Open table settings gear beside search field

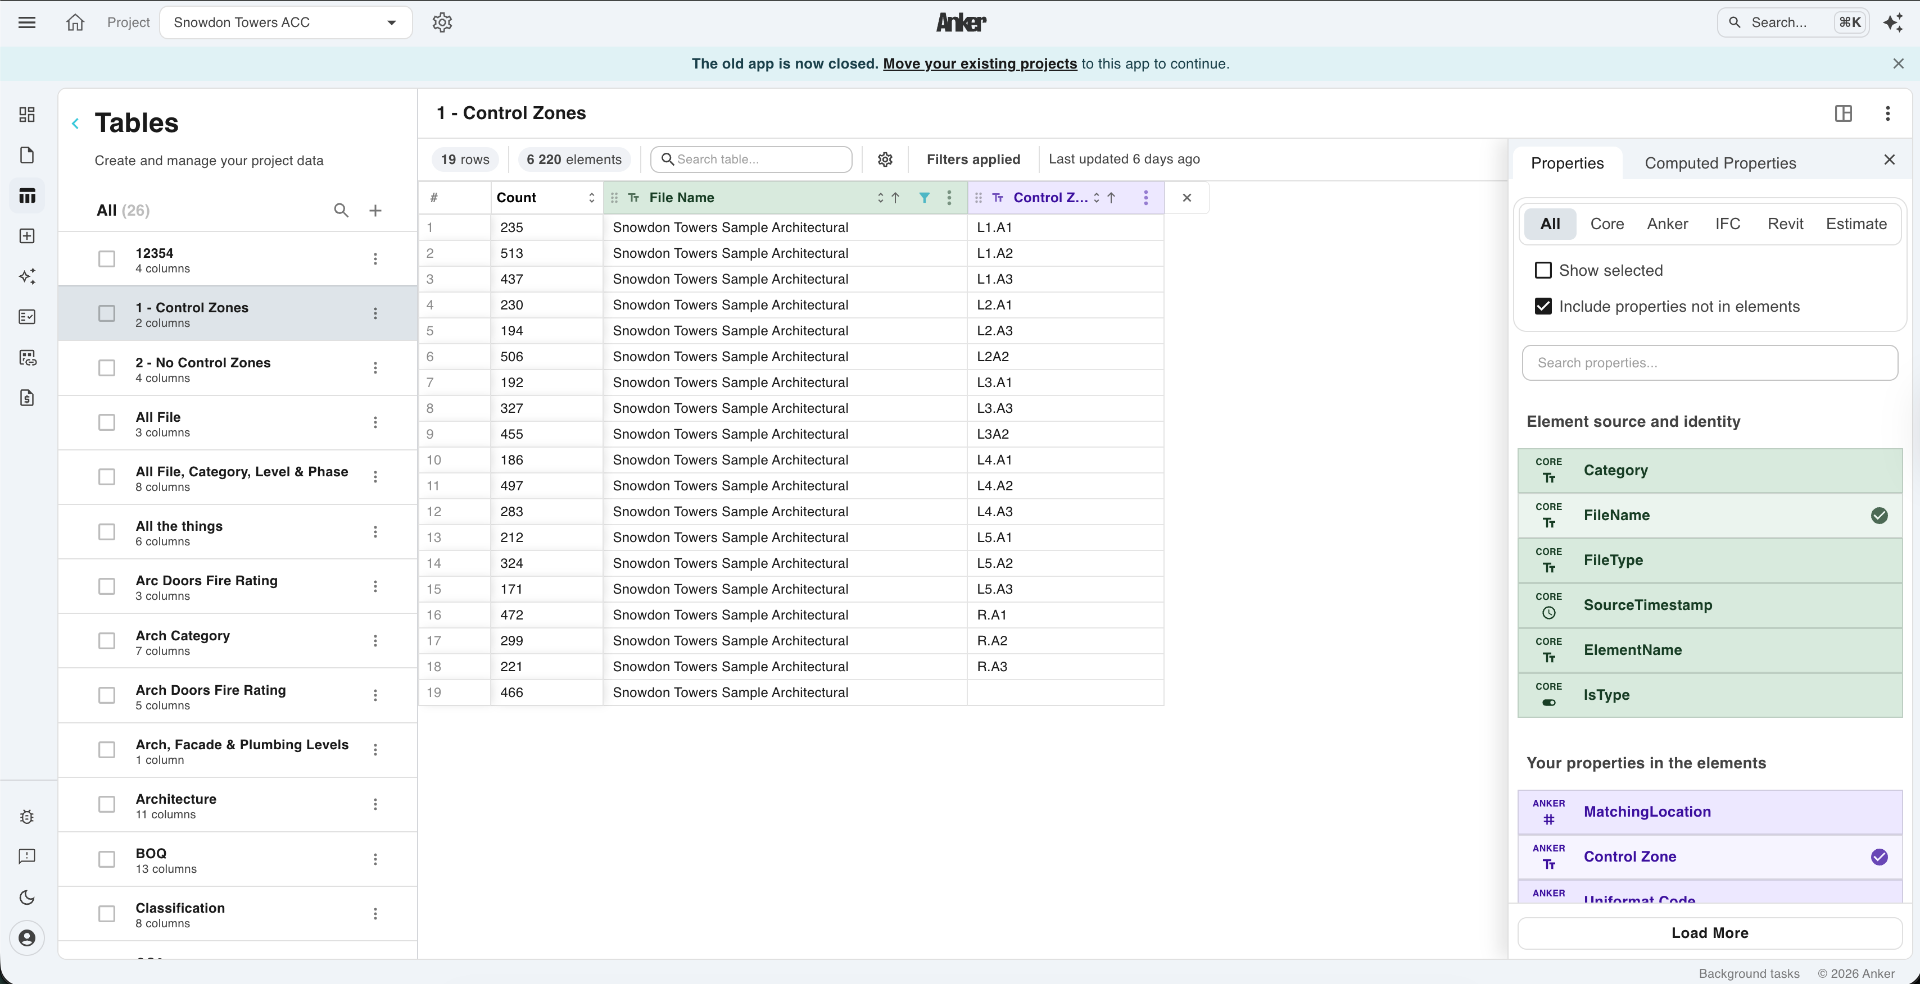(x=885, y=159)
